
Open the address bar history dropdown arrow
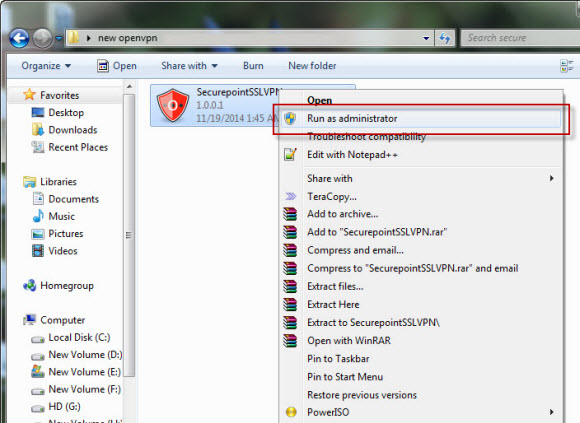pos(426,38)
